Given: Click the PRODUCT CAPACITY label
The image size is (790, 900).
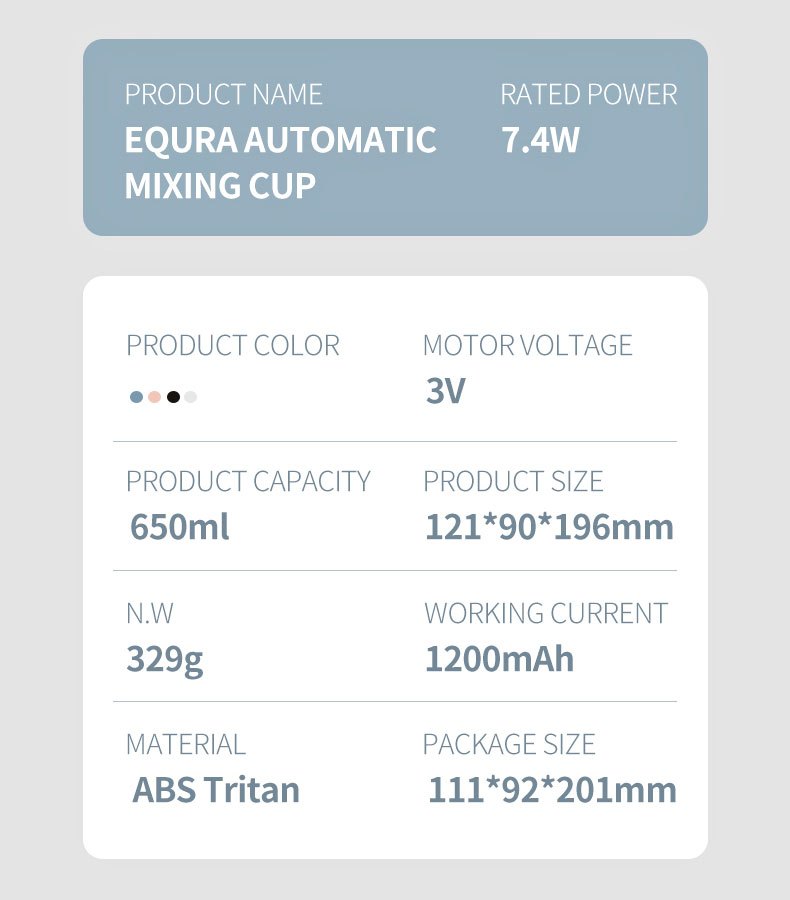Looking at the screenshot, I should pyautogui.click(x=248, y=481).
